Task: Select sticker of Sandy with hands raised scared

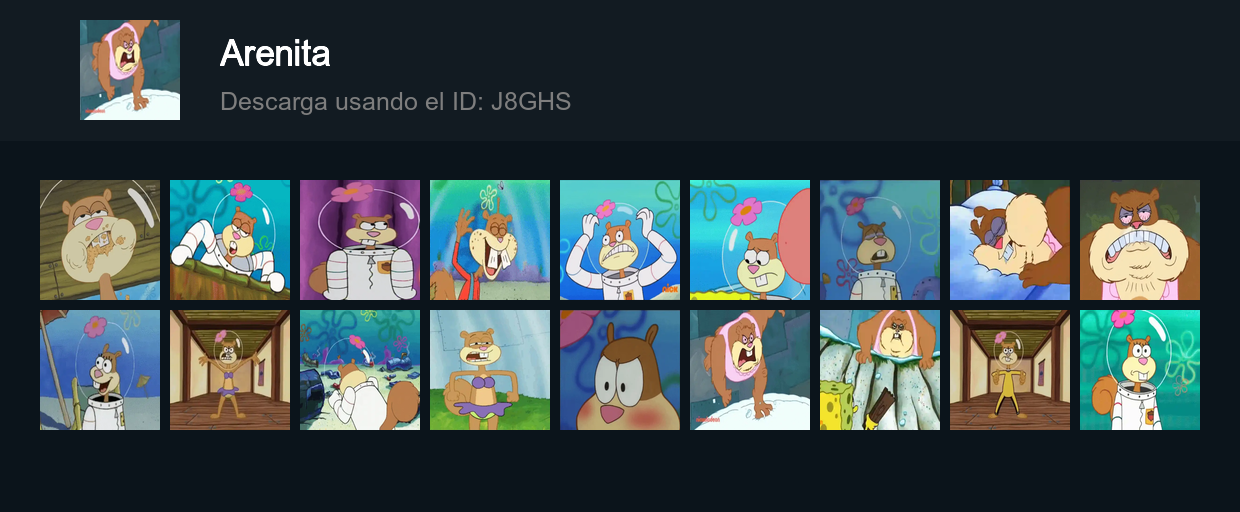Action: pyautogui.click(x=620, y=240)
